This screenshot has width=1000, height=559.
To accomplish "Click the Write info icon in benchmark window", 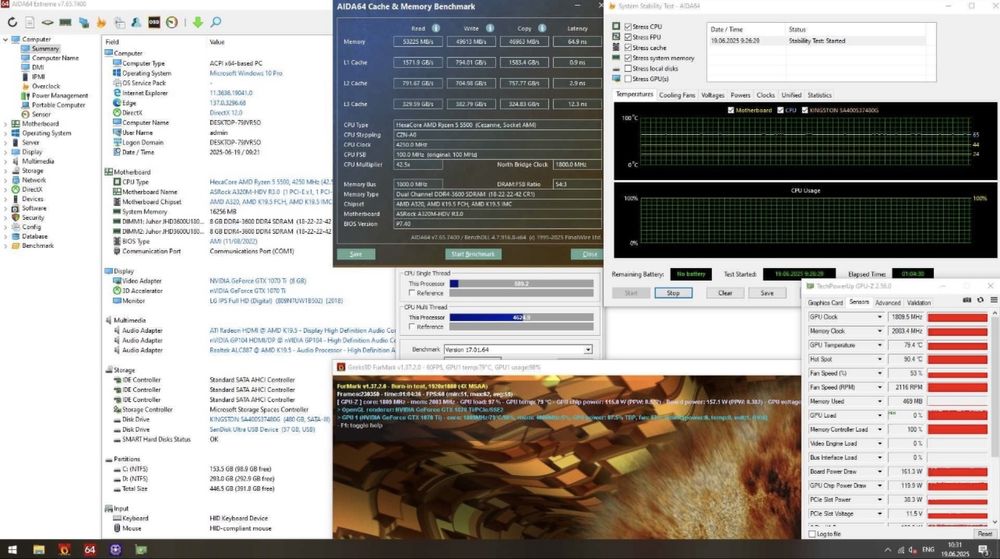I will [x=490, y=28].
